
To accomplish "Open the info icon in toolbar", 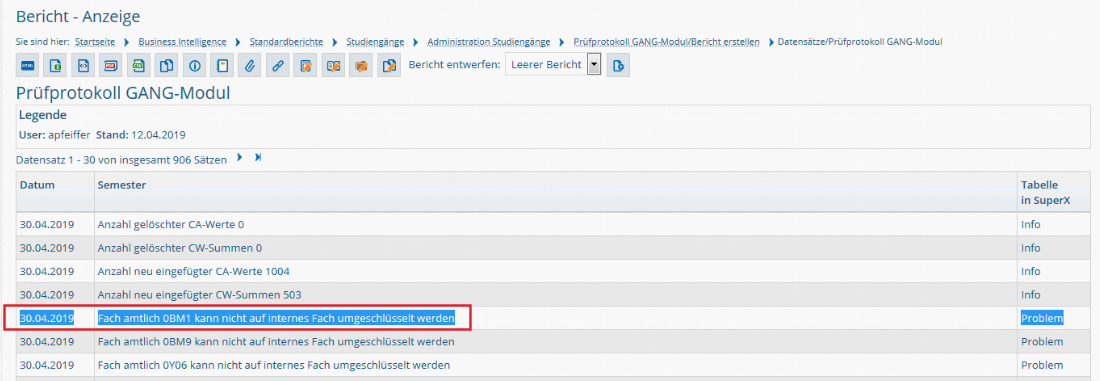I will (194, 65).
